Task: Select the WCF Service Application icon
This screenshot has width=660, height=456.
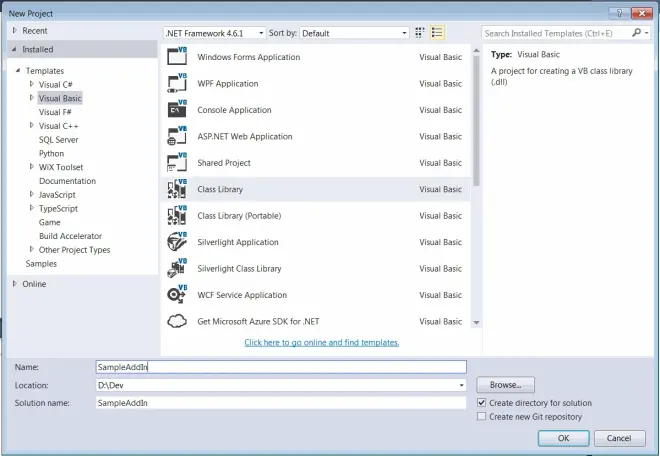Action: click(177, 295)
